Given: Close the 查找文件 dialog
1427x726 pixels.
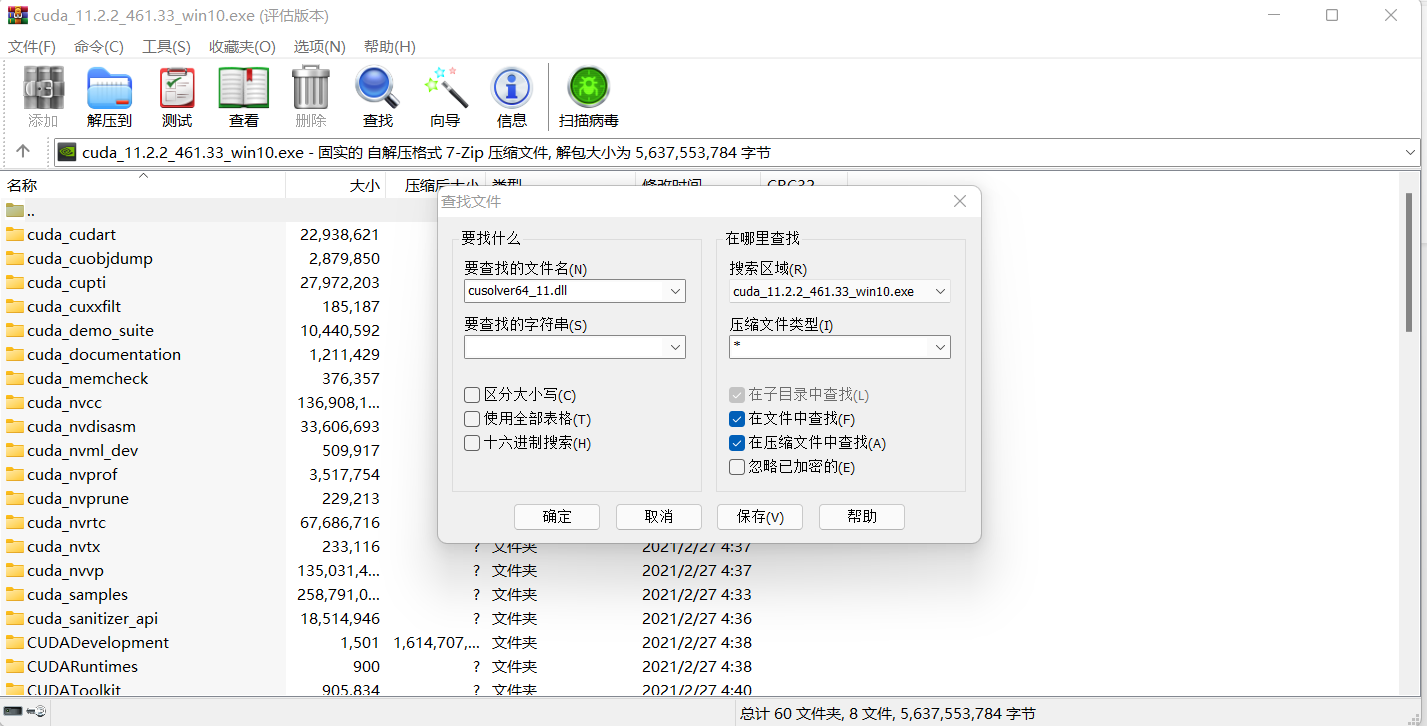Looking at the screenshot, I should (960, 201).
